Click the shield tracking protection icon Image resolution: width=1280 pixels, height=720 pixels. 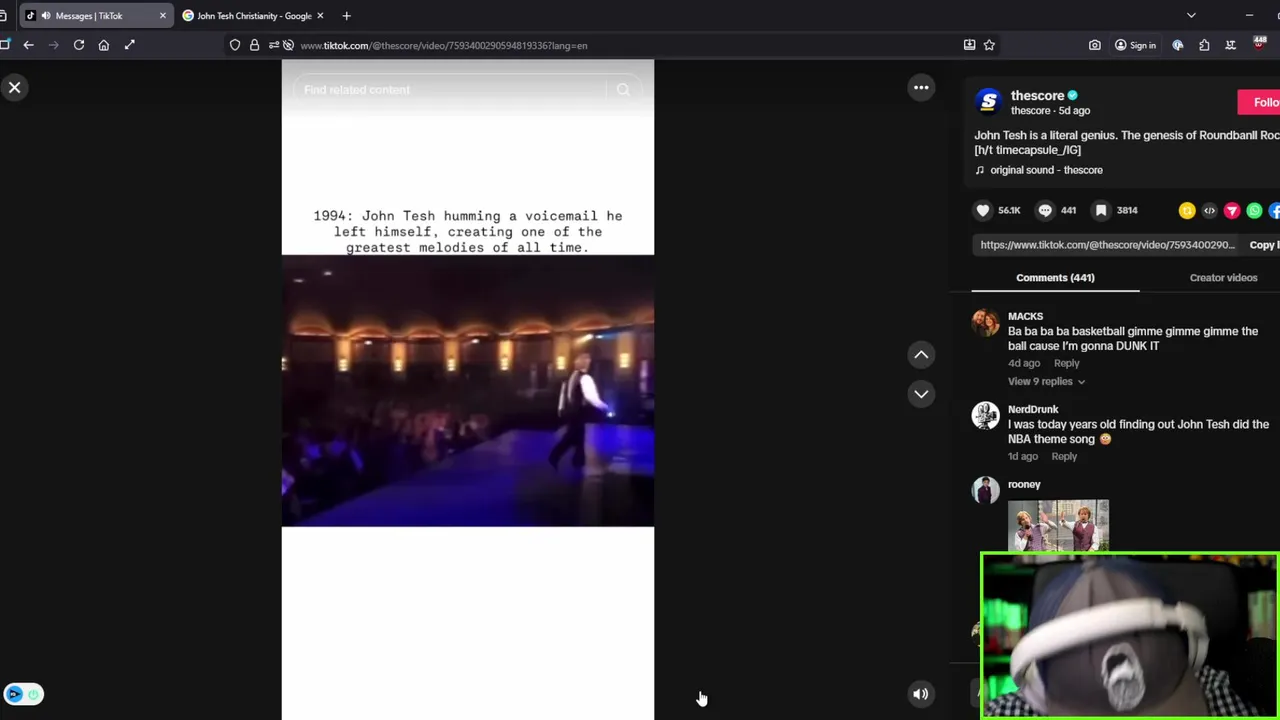coord(235,45)
